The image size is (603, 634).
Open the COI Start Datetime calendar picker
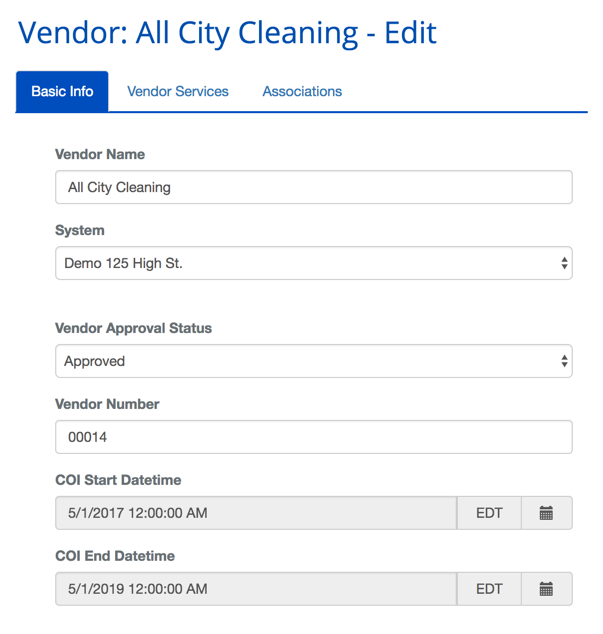[x=546, y=513]
